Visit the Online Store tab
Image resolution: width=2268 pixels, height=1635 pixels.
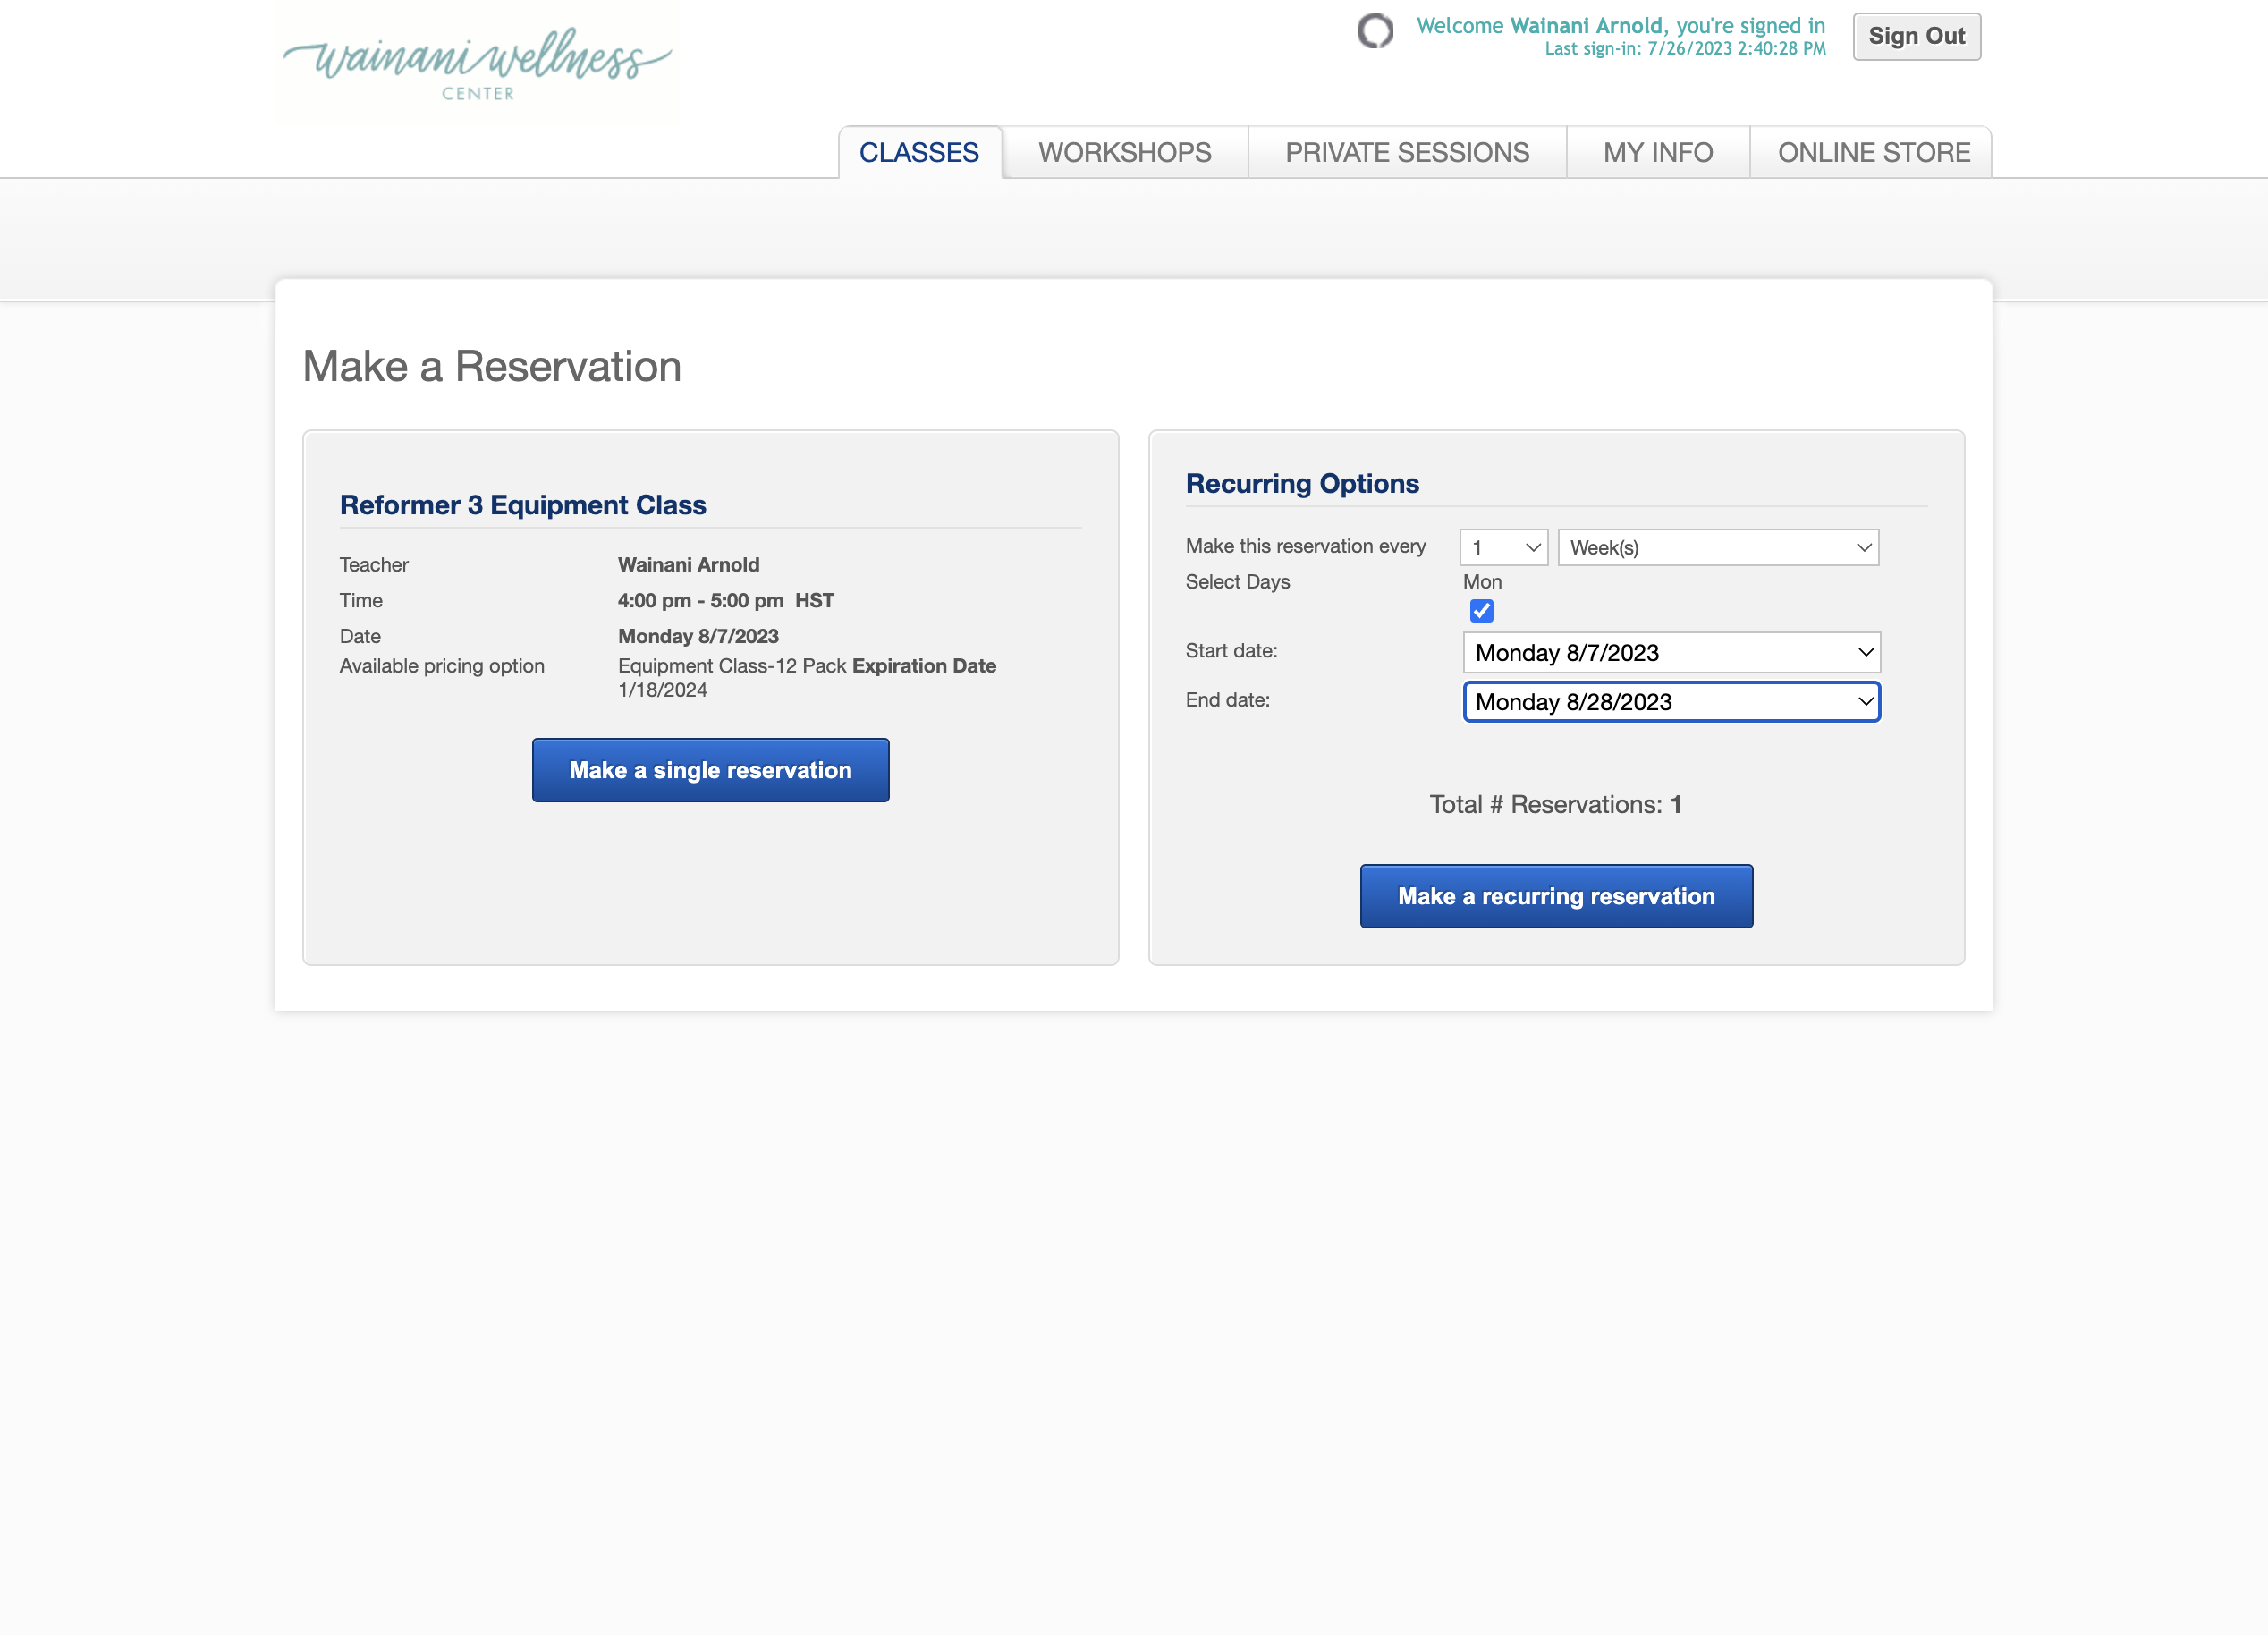click(x=1873, y=153)
